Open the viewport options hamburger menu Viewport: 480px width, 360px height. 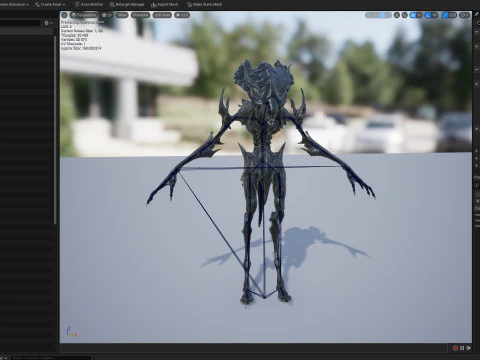[64, 15]
